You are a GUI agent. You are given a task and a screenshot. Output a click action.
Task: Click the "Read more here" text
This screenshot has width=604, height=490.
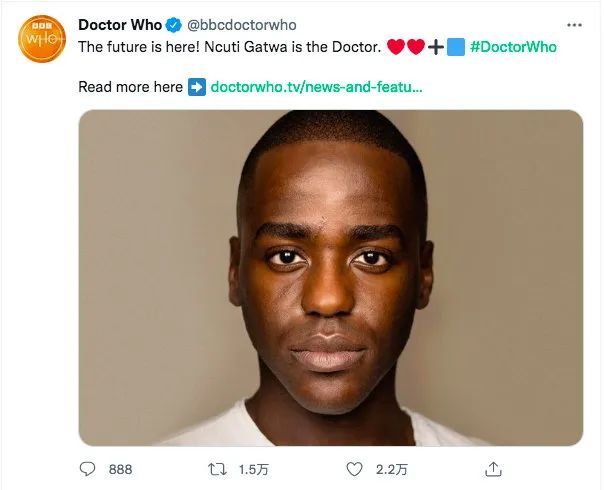pos(130,87)
